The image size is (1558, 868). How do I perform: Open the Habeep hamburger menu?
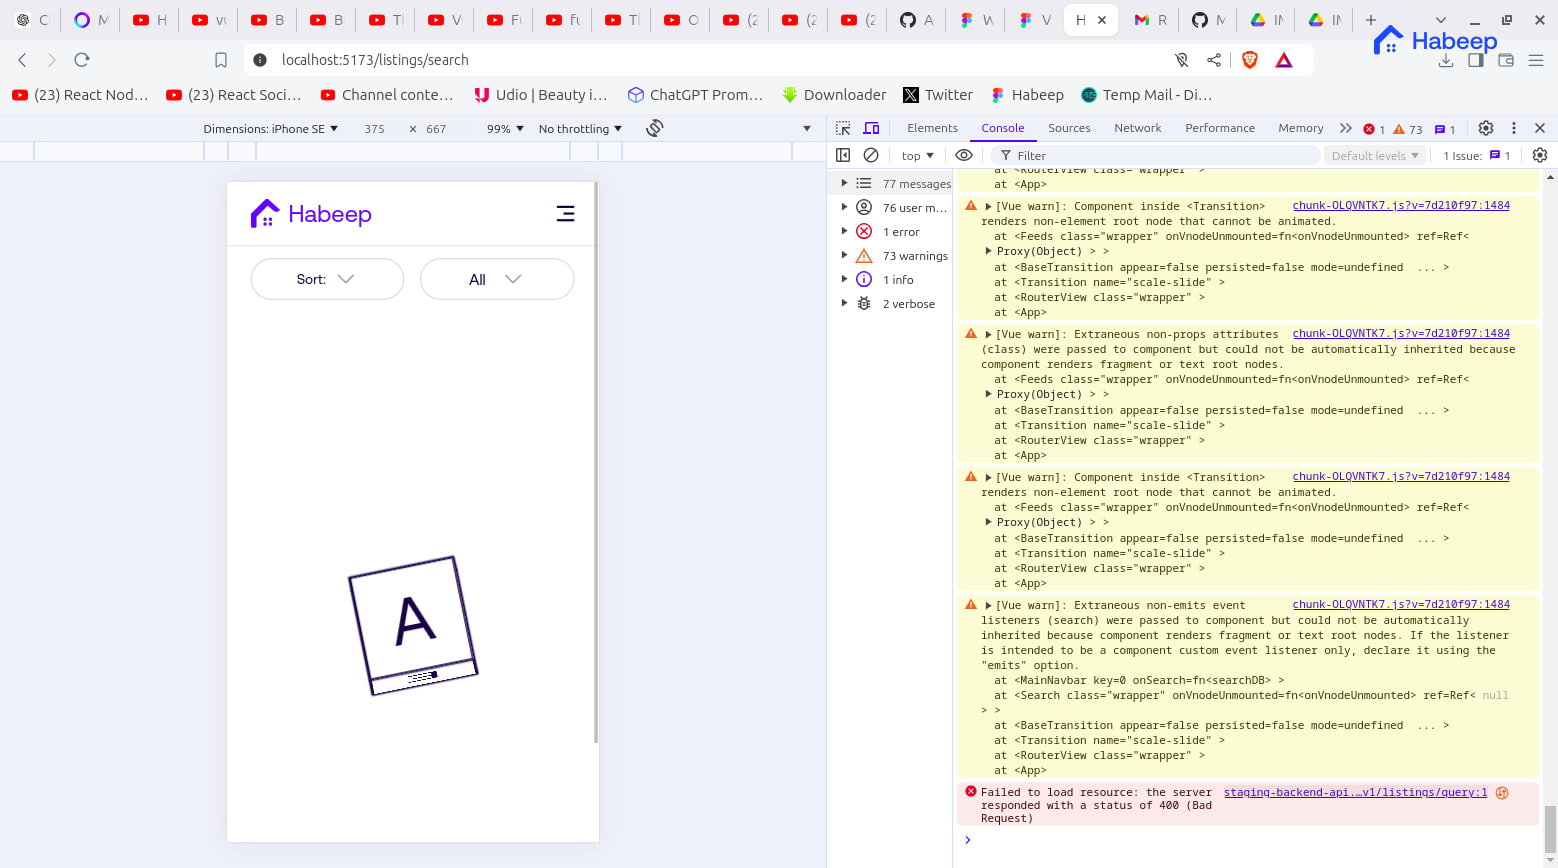[x=565, y=214]
